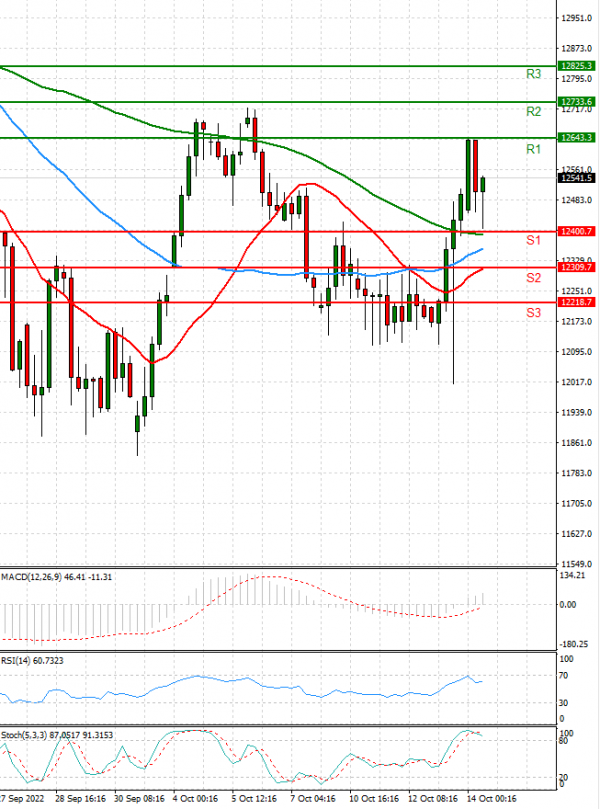The width and height of the screenshot is (600, 809).
Task: Click the RSI(14) 60.7323 indicator label
Action: (32, 660)
